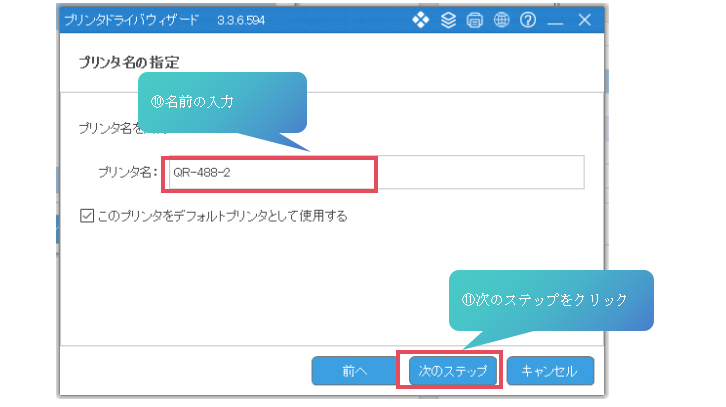Click the プリンタ名: field label
The height and width of the screenshot is (407, 726).
(128, 172)
